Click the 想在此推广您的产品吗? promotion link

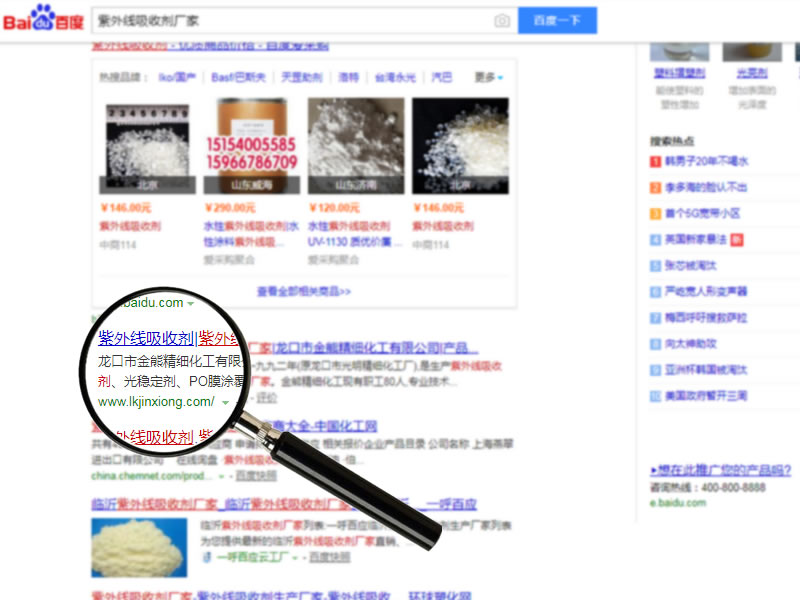(720, 470)
